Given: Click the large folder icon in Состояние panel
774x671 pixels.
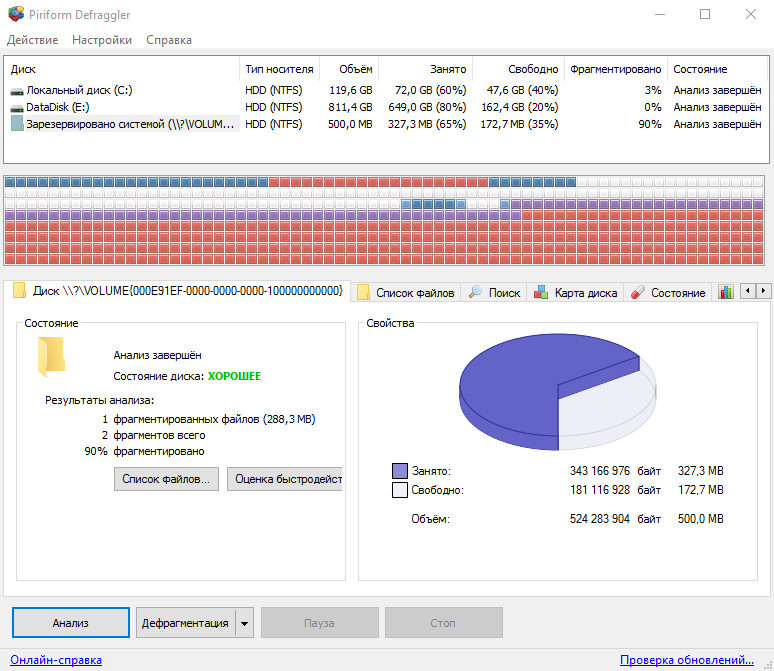Looking at the screenshot, I should point(51,356).
